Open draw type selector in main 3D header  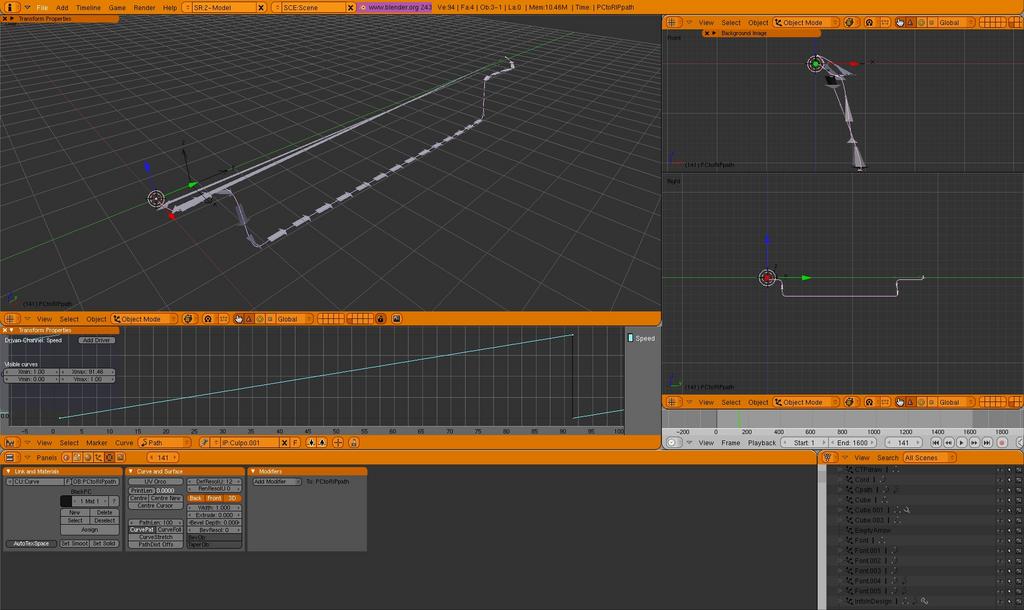click(x=188, y=319)
